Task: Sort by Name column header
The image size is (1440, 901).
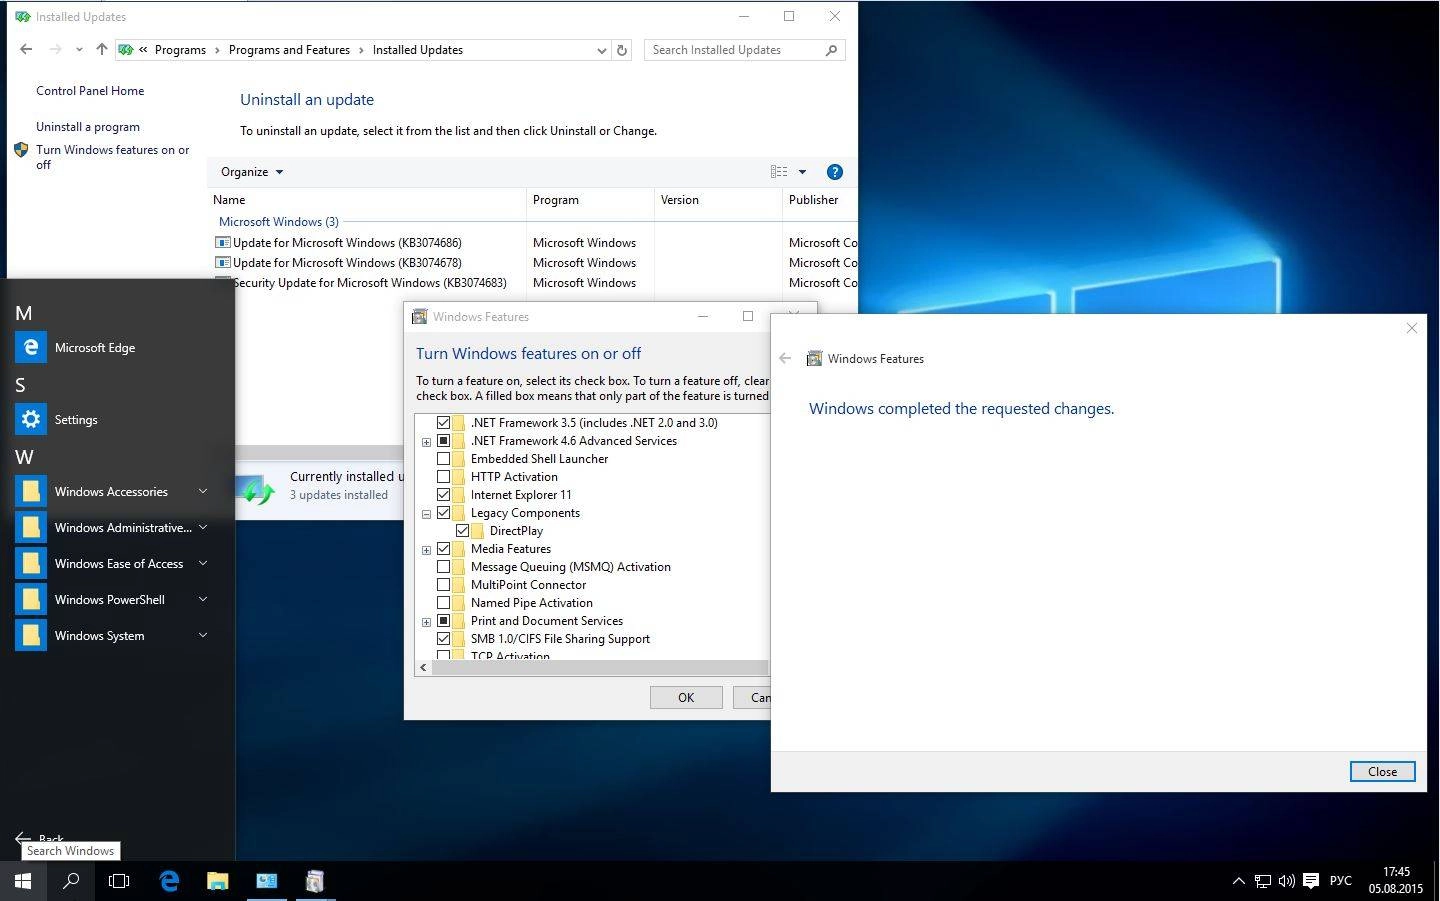Action: [x=366, y=200]
